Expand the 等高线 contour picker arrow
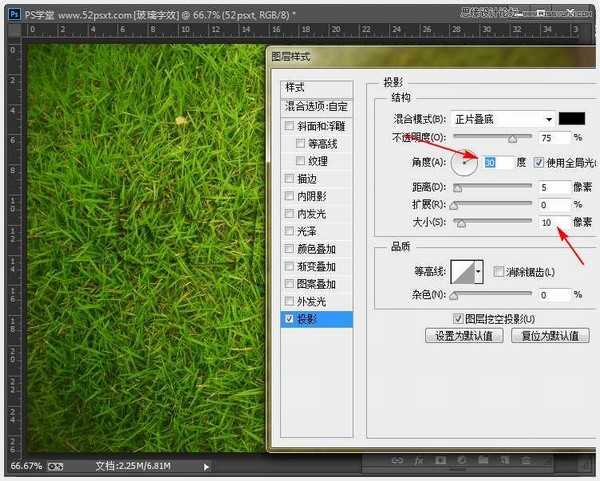The height and width of the screenshot is (481, 600). [x=478, y=271]
